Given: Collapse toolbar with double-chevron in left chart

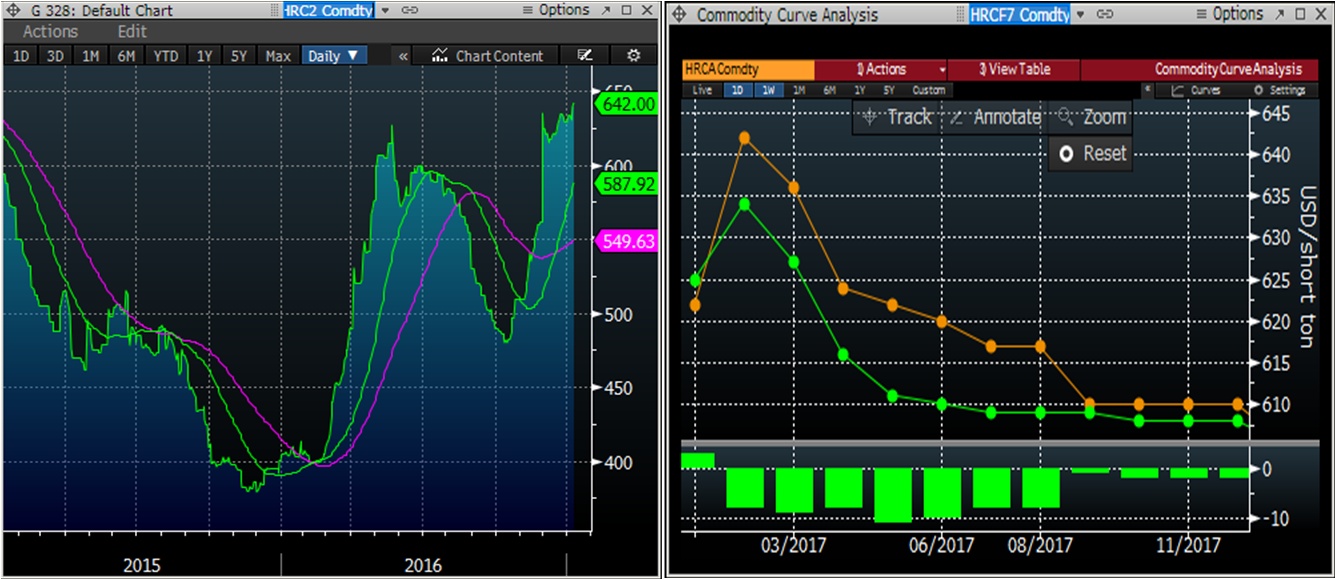Looking at the screenshot, I should click(403, 56).
